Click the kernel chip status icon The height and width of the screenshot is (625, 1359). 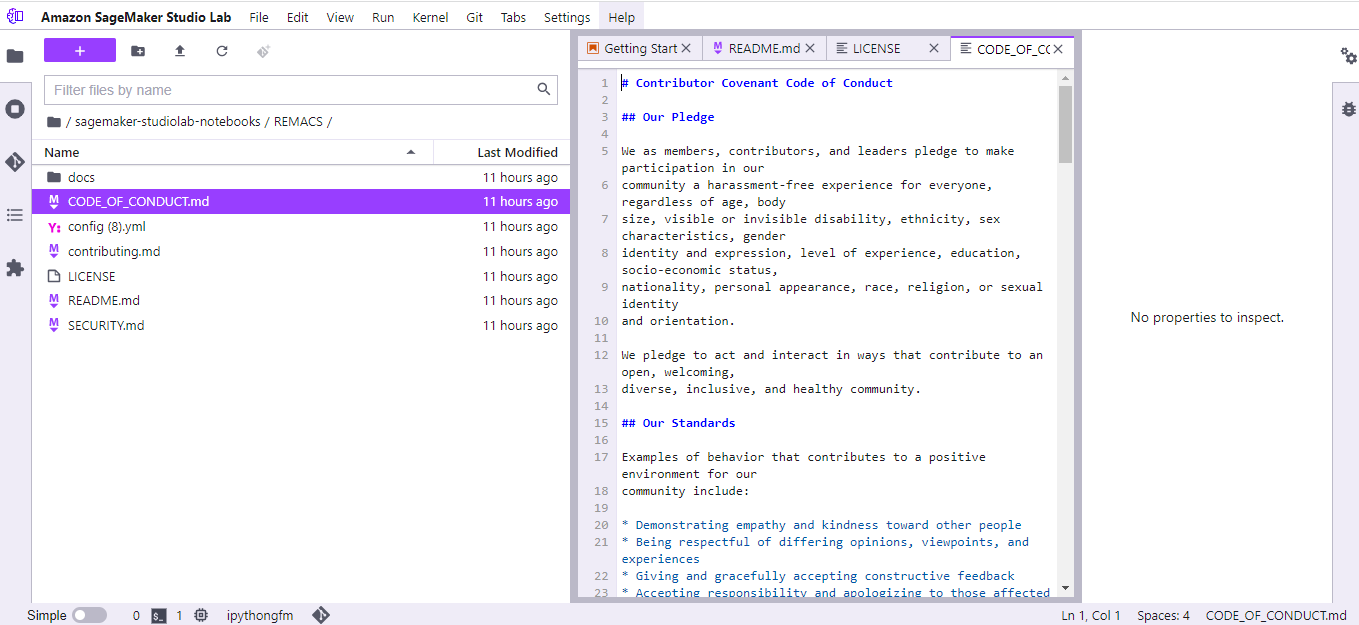[201, 616]
